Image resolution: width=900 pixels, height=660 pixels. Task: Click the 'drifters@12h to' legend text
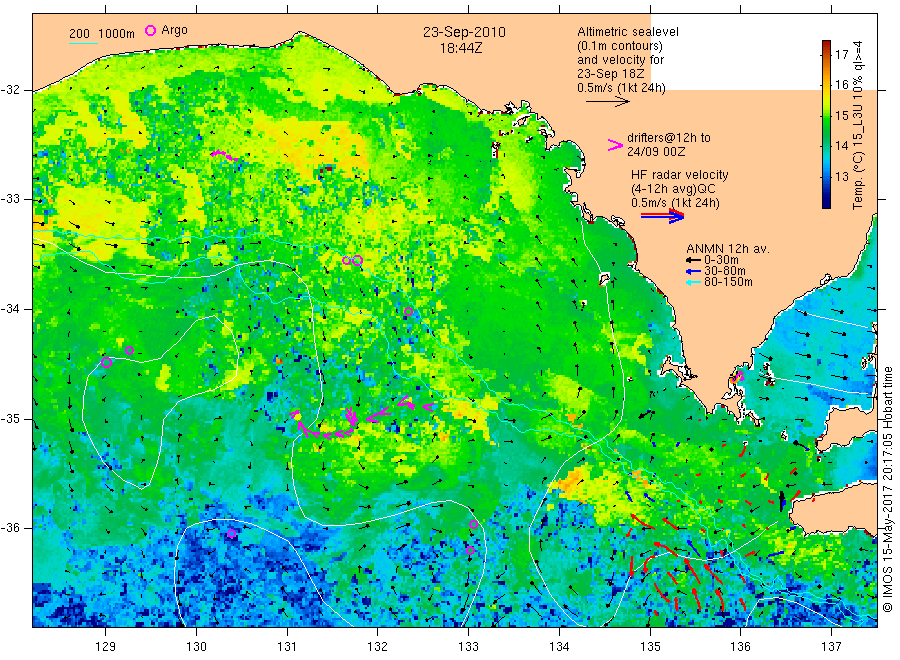[669, 138]
